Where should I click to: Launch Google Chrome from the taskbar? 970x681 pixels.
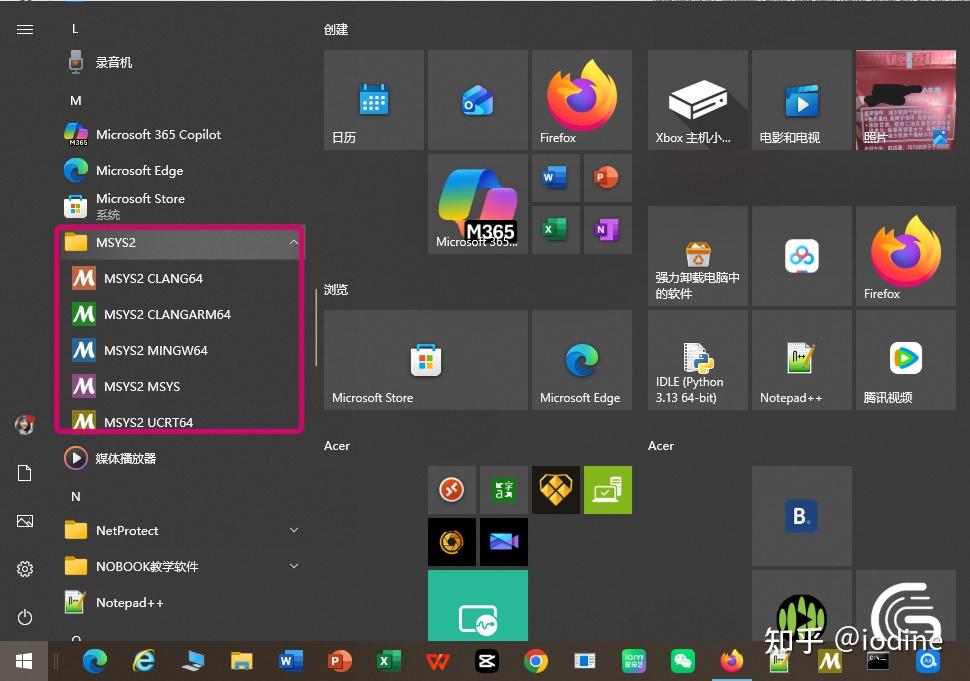[536, 661]
